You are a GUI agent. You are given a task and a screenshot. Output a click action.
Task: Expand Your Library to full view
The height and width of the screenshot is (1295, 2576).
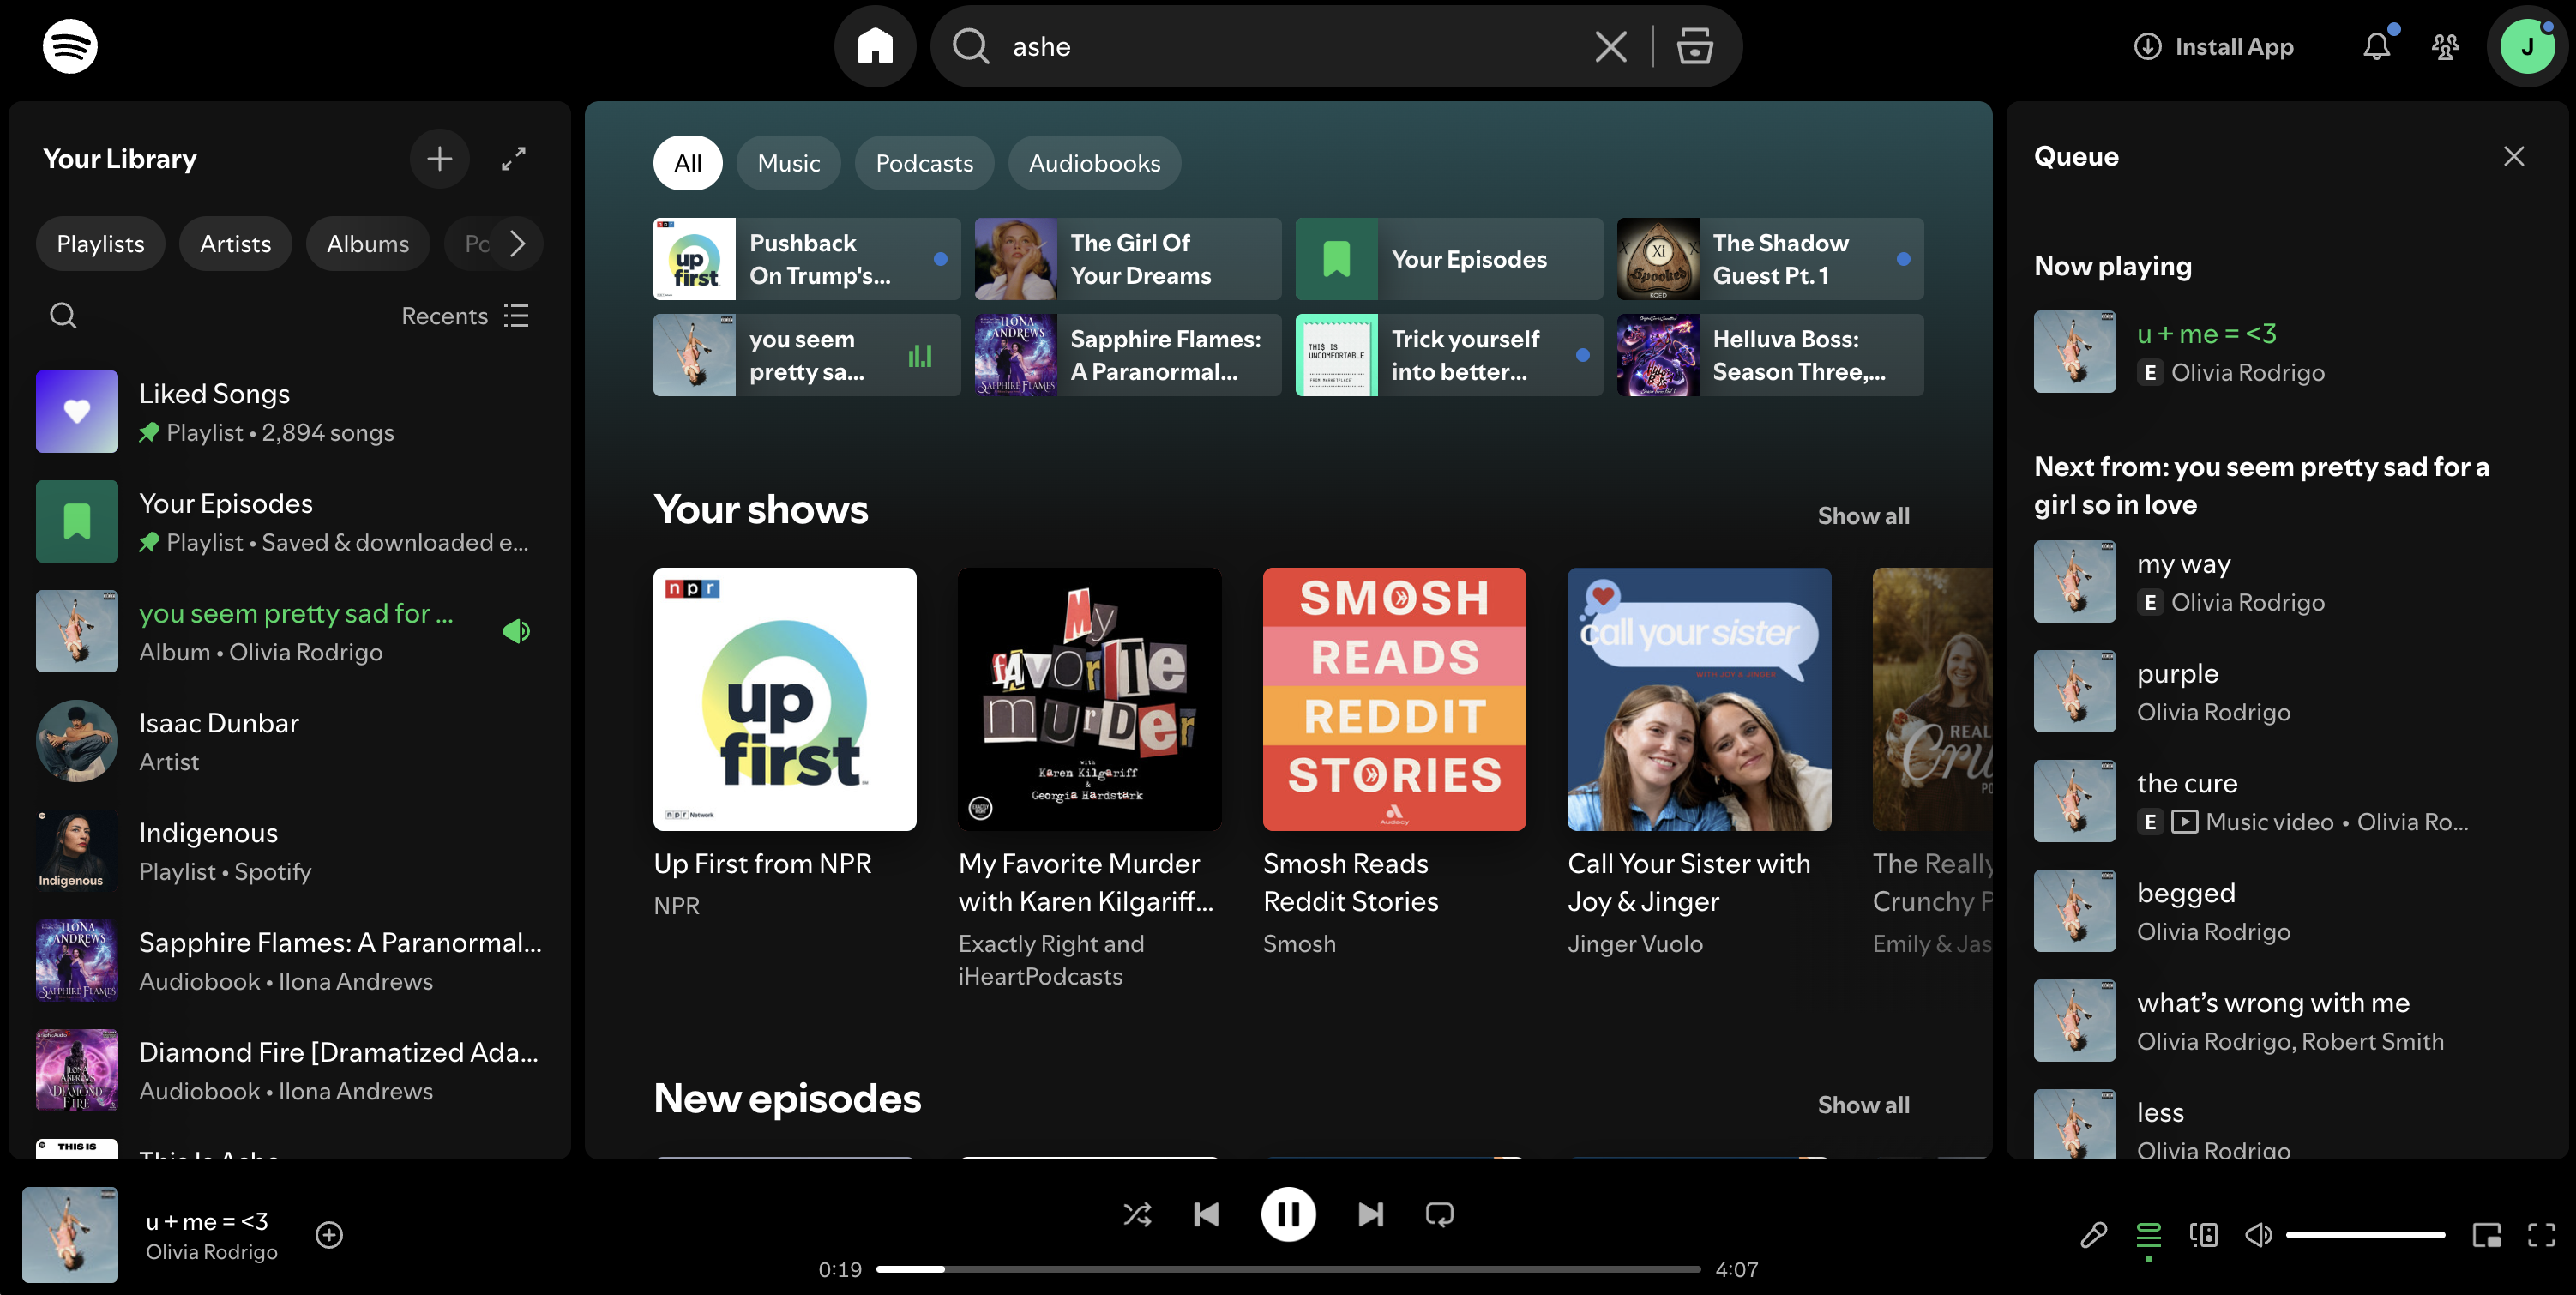(513, 159)
